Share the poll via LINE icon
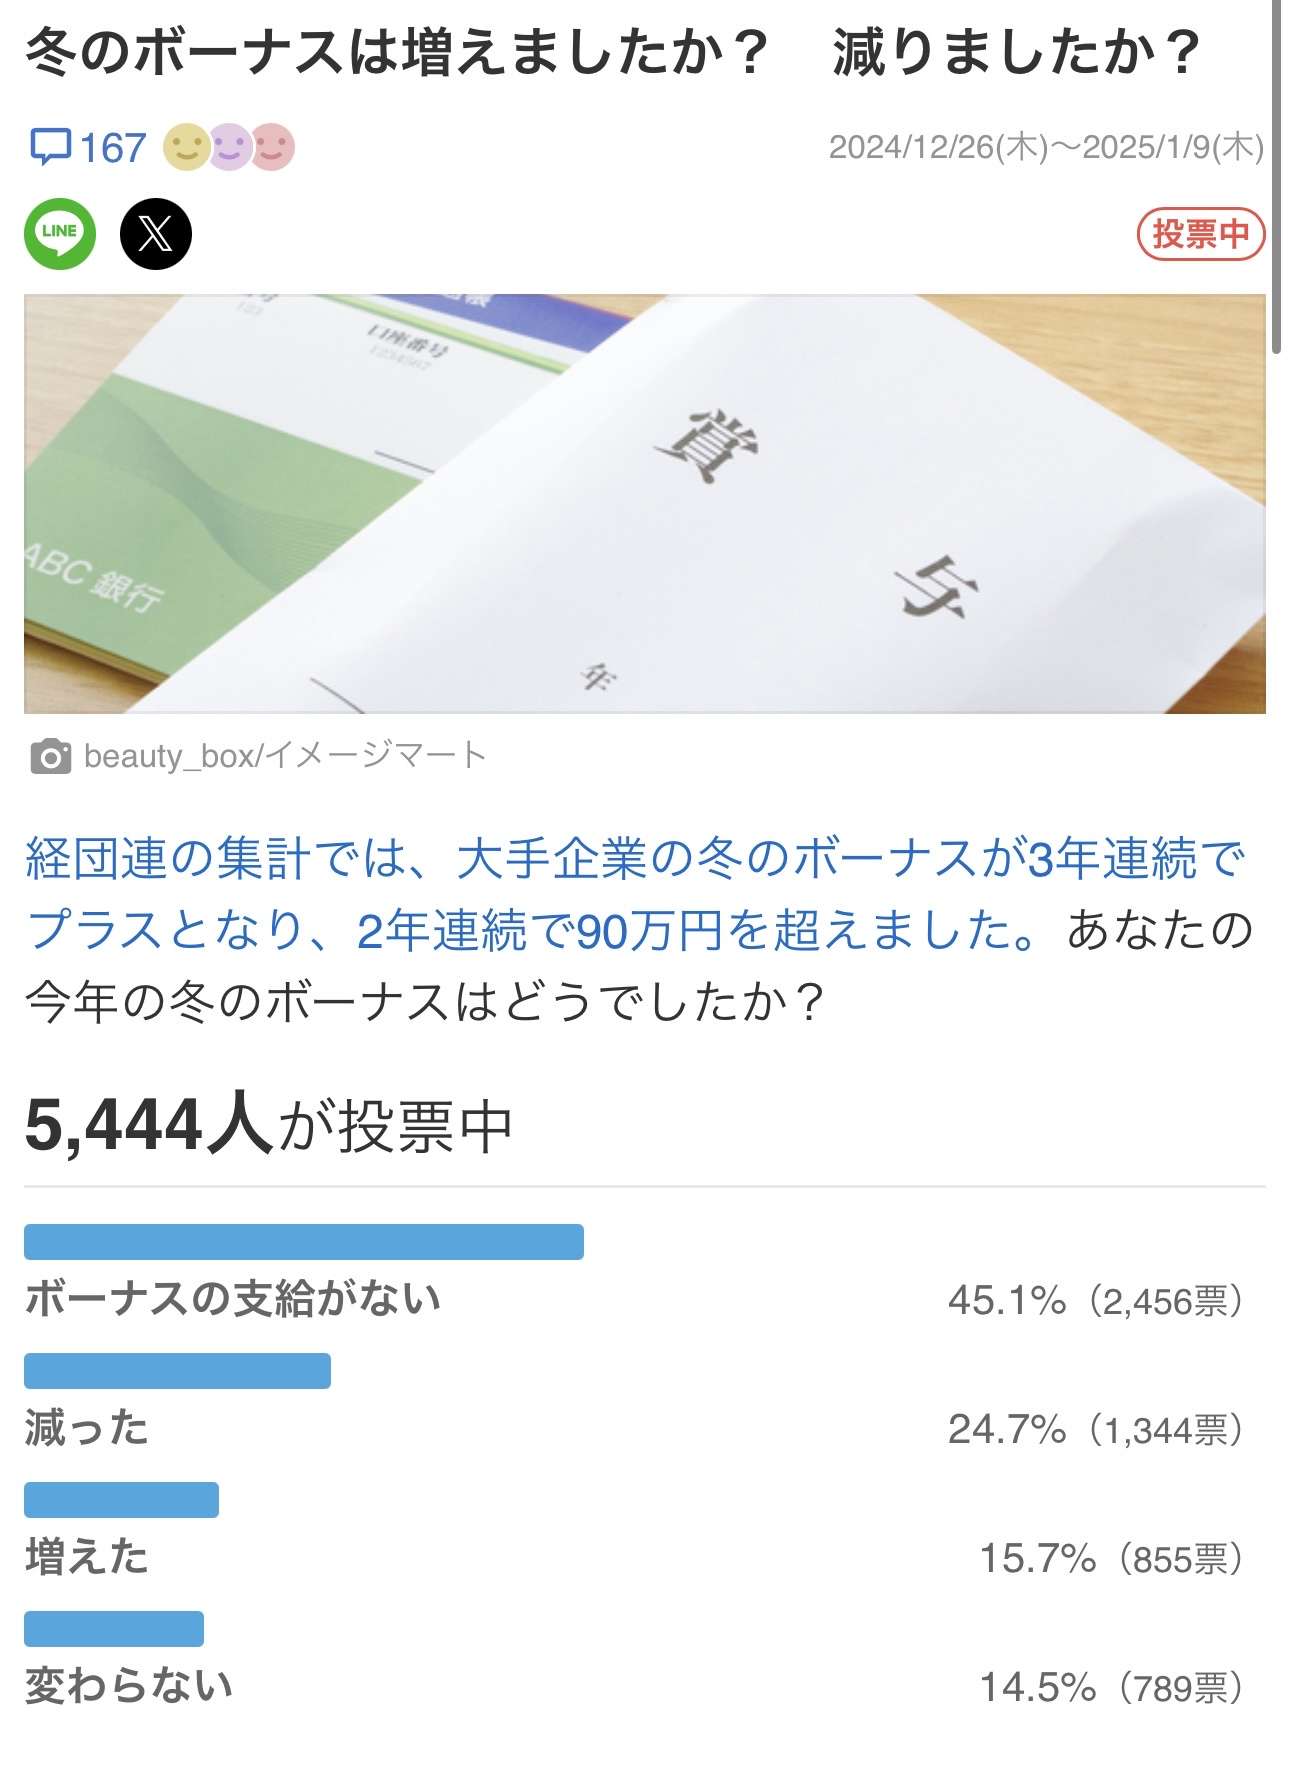Screen dimensions: 1290x1773 coord(60,234)
